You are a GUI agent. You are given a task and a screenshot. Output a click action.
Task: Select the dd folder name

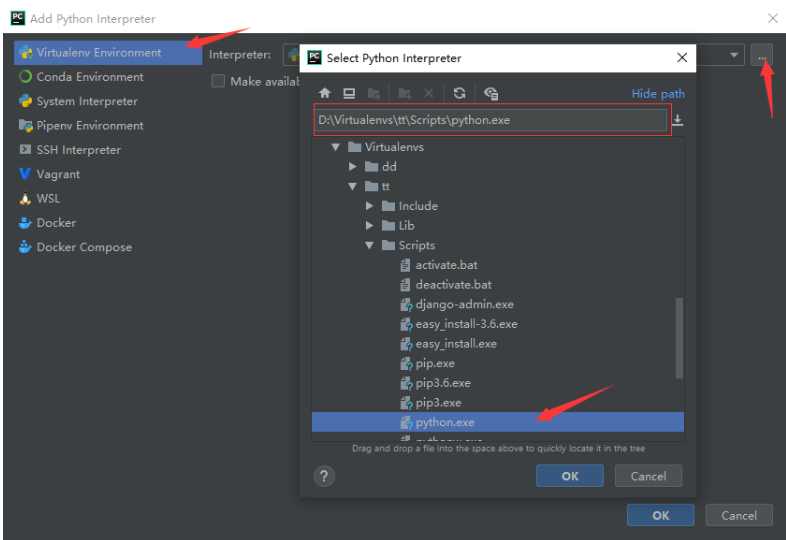pyautogui.click(x=389, y=166)
